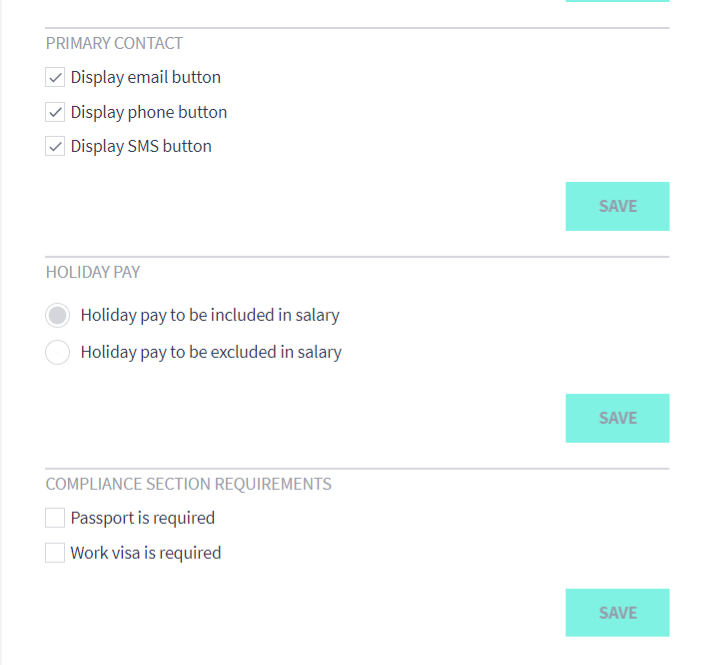
Task: Click the 'Display phone button' label text
Action: [x=149, y=112]
